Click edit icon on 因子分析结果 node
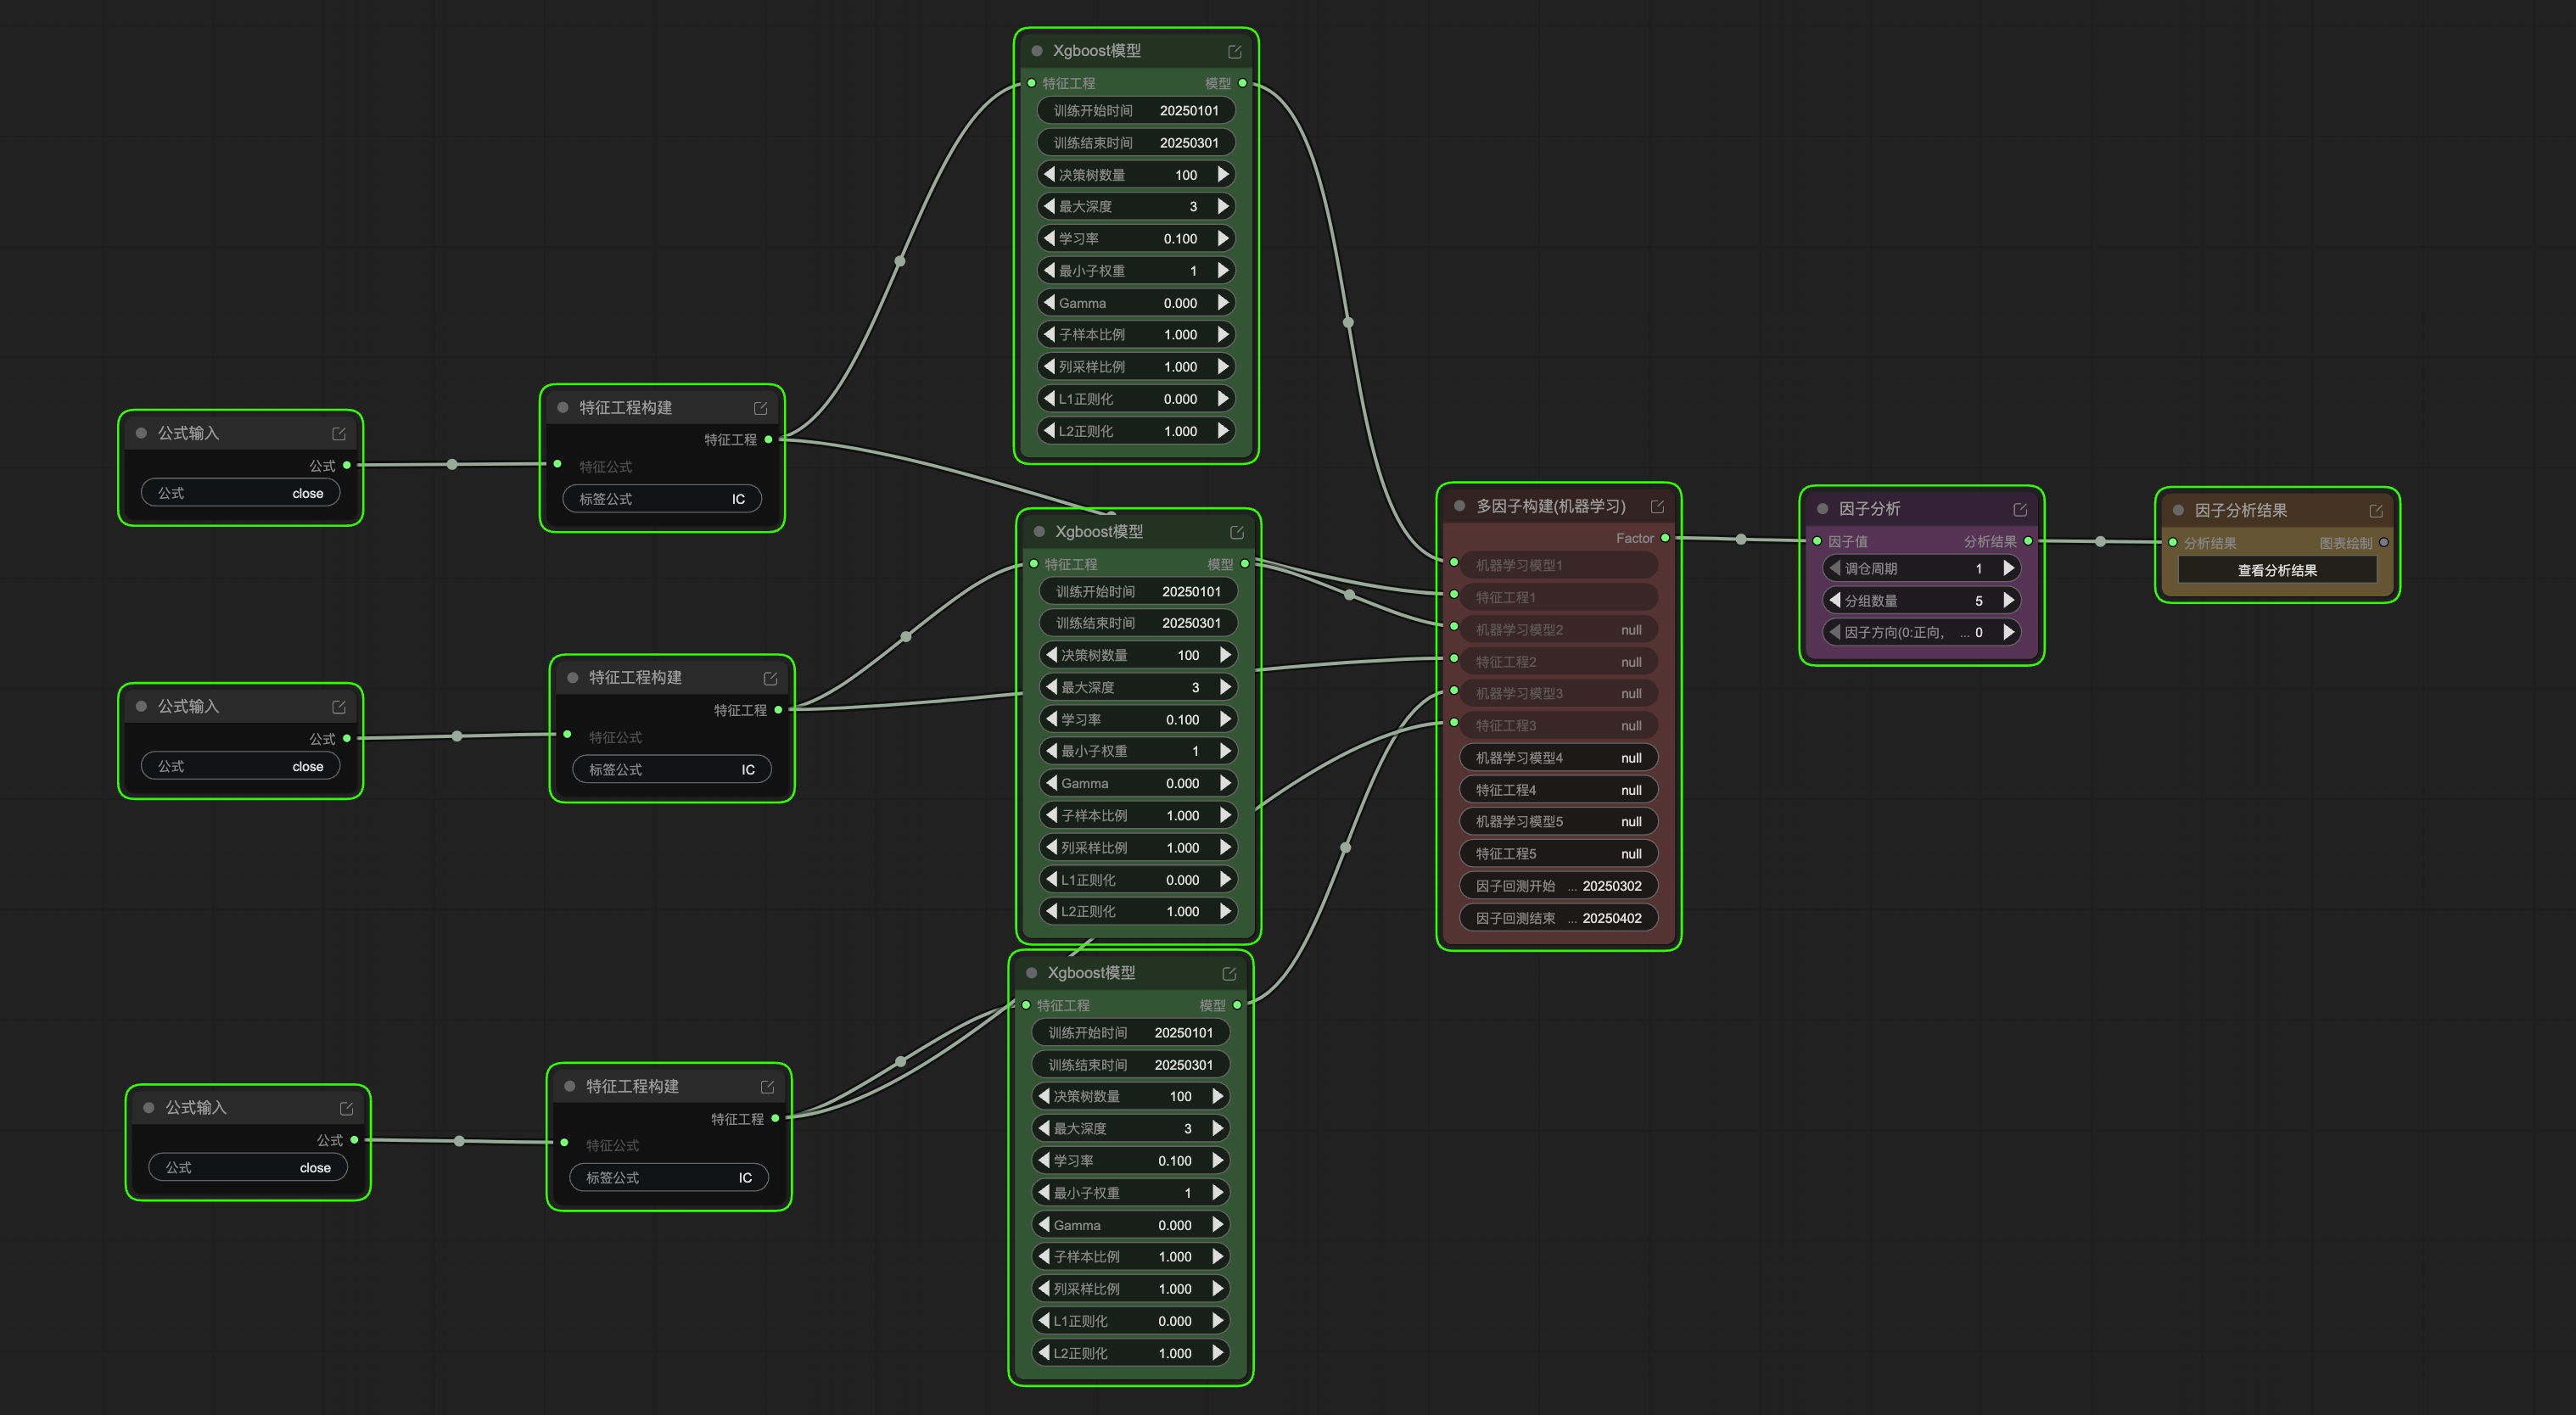Viewport: 2576px width, 1415px height. coord(2376,511)
